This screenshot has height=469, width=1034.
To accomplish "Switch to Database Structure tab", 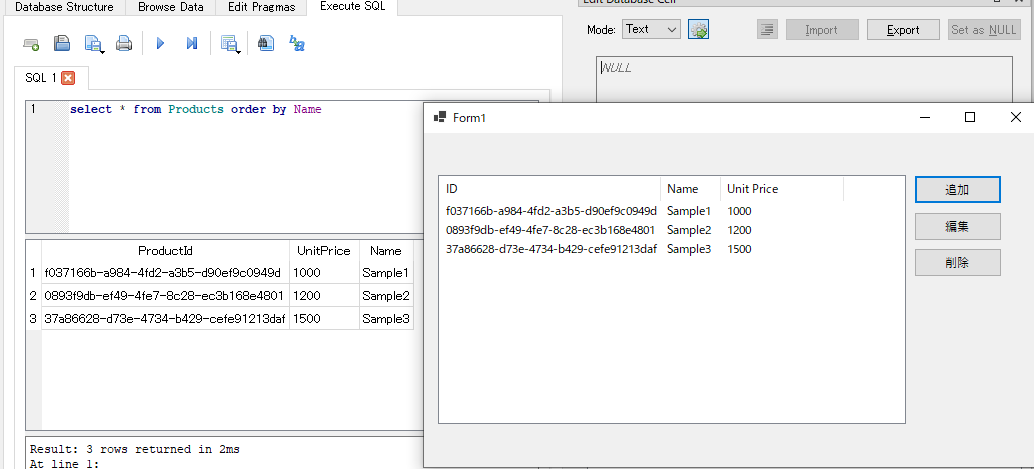I will point(64,7).
